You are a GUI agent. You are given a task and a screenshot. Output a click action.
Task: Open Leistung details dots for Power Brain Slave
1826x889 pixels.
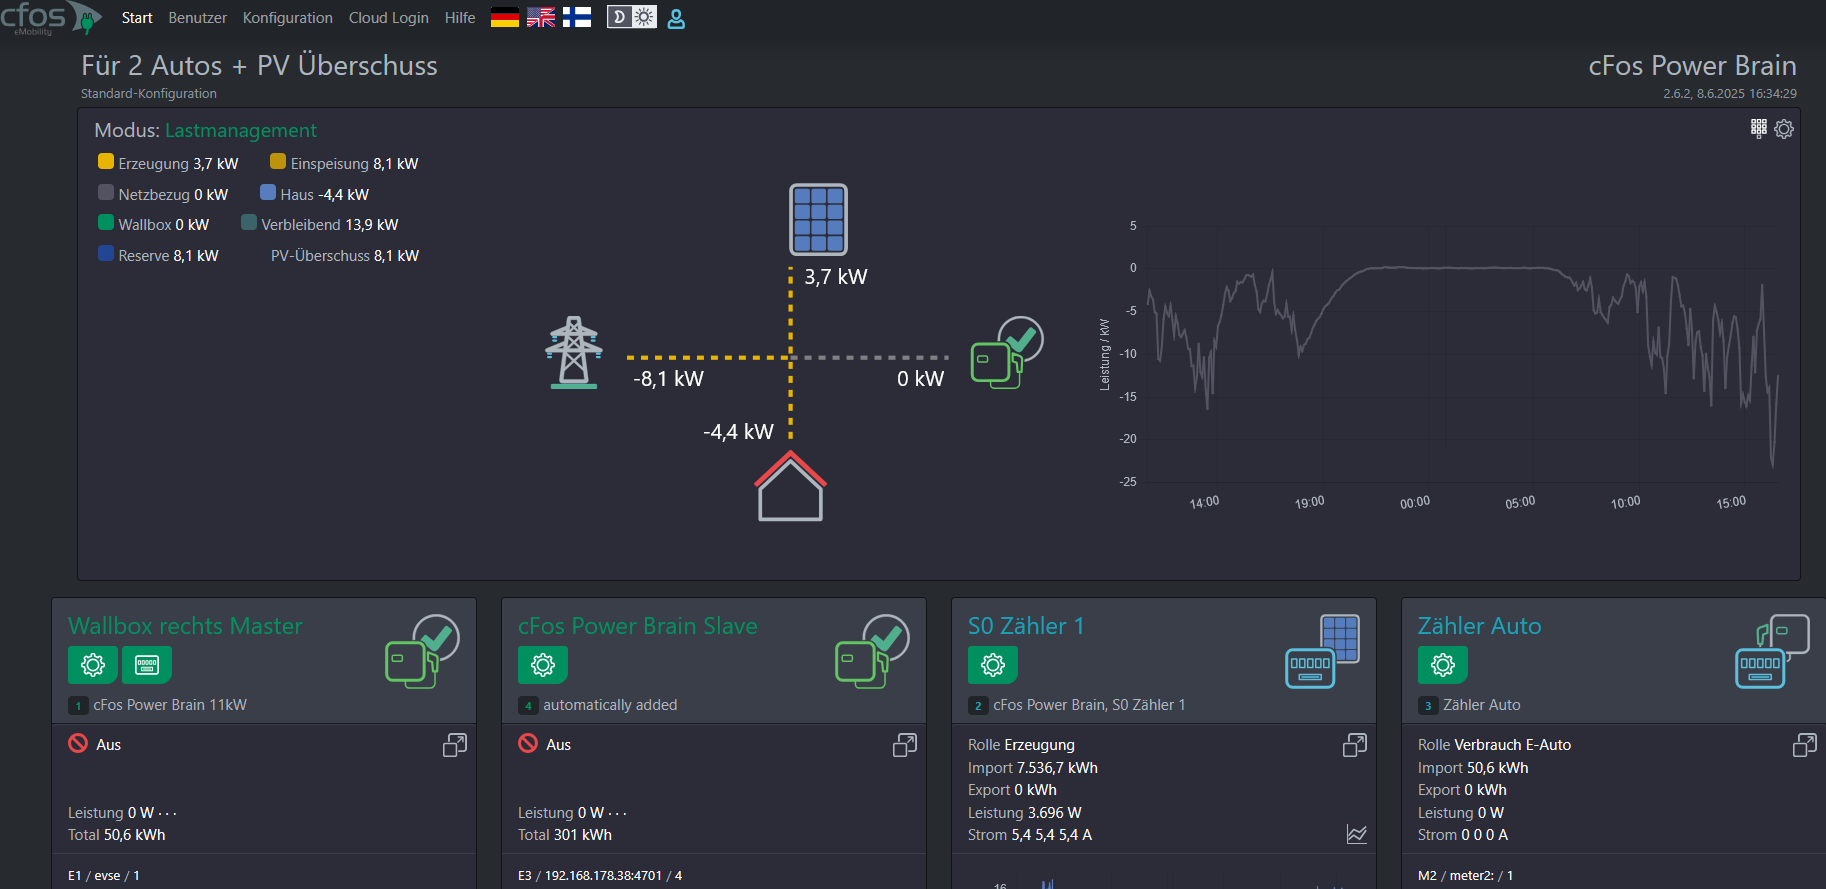(x=617, y=814)
